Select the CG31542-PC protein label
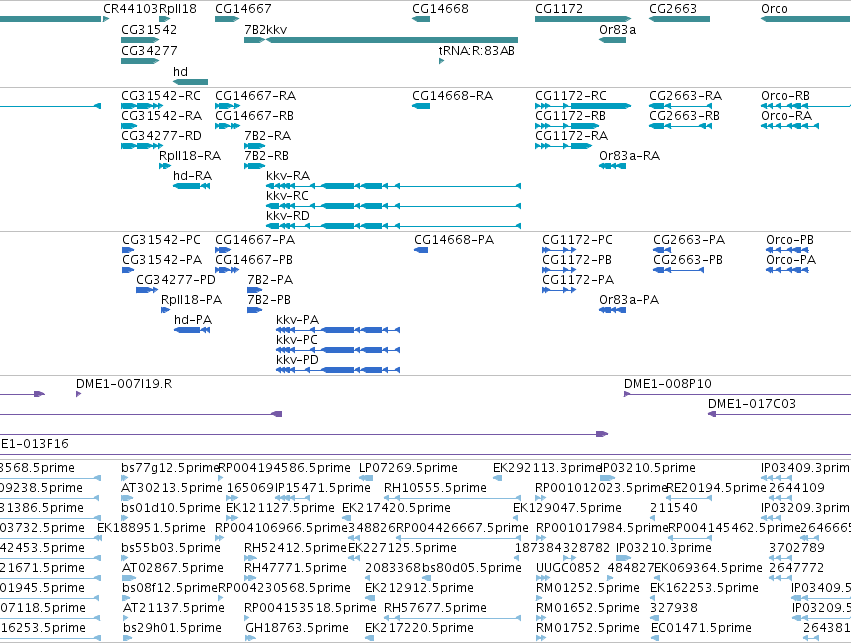This screenshot has height=643, width=851. [161, 240]
